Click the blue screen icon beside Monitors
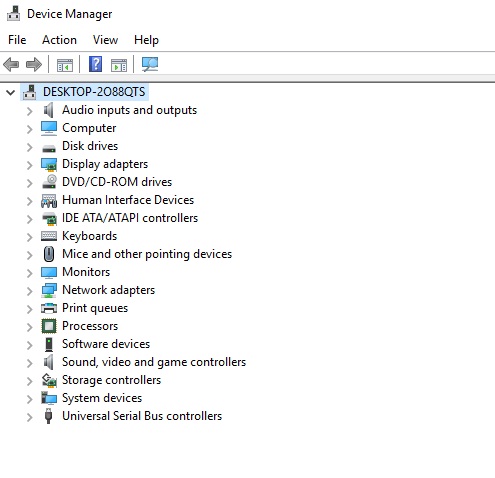Image resolution: width=495 pixels, height=478 pixels. click(49, 272)
